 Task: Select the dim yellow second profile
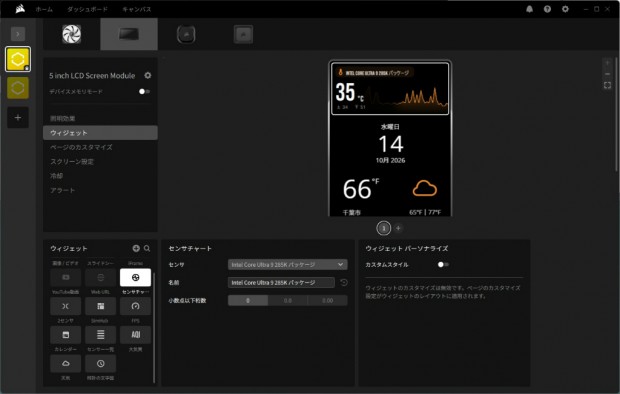pos(18,88)
